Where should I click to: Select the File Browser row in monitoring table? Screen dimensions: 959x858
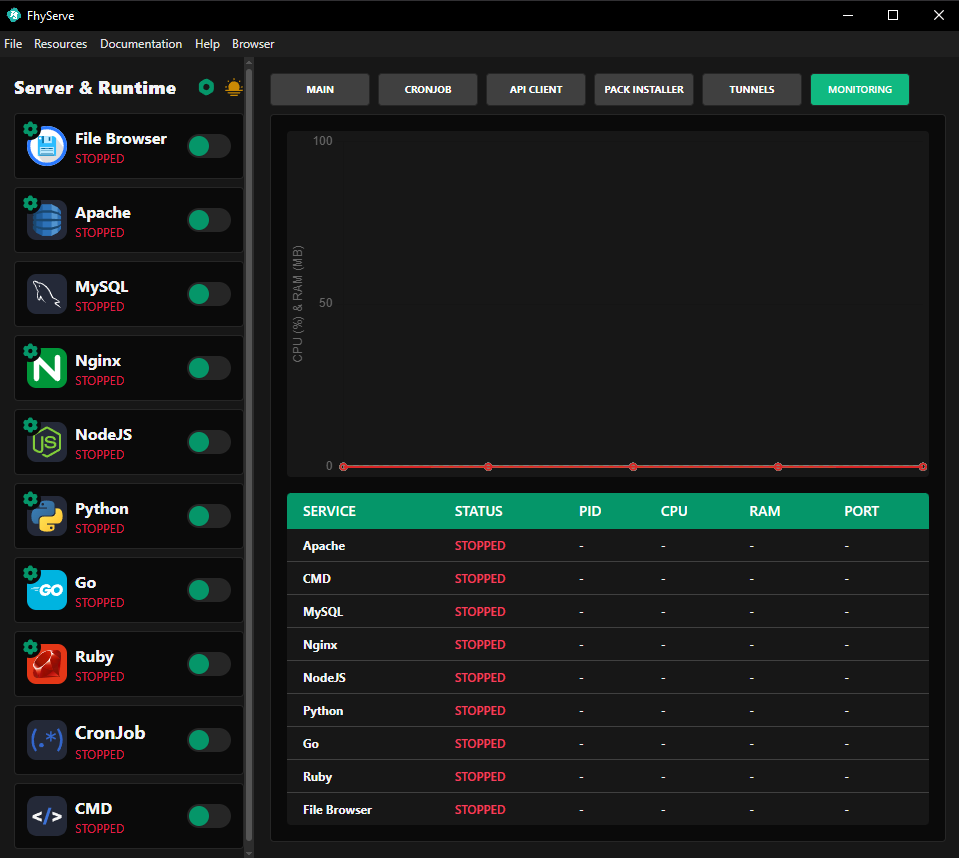pyautogui.click(x=608, y=810)
